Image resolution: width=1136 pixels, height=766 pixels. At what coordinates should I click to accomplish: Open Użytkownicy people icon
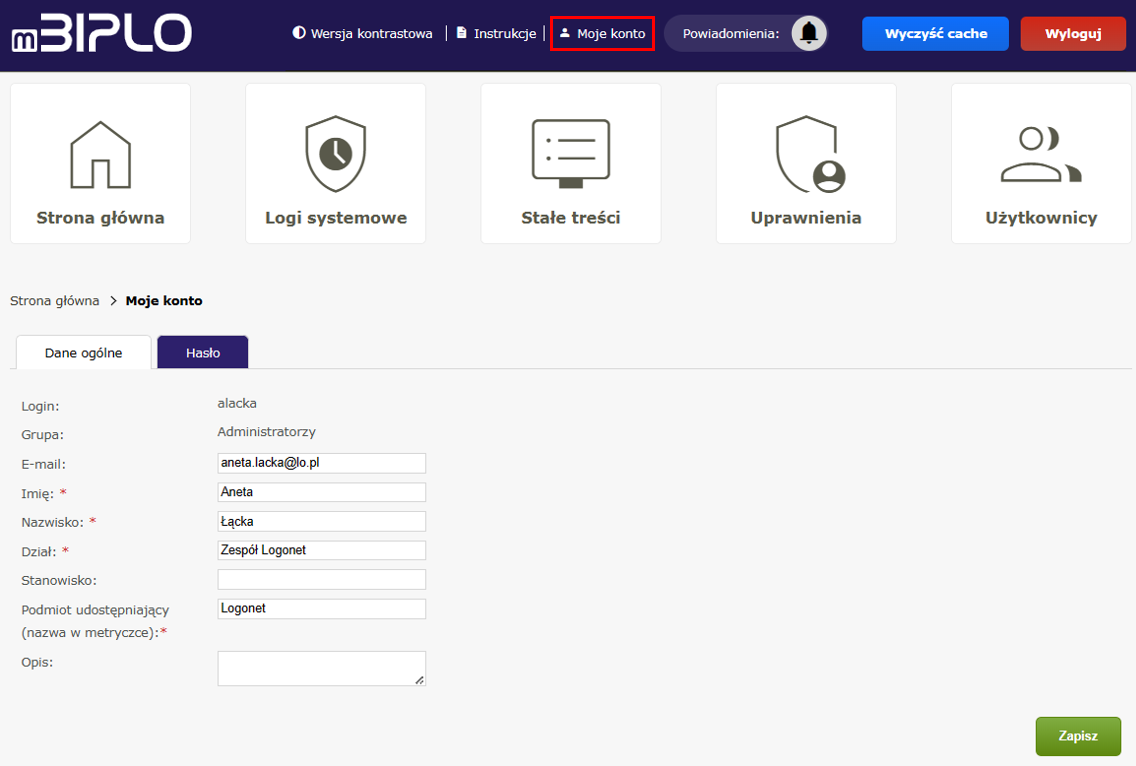pos(1041,154)
